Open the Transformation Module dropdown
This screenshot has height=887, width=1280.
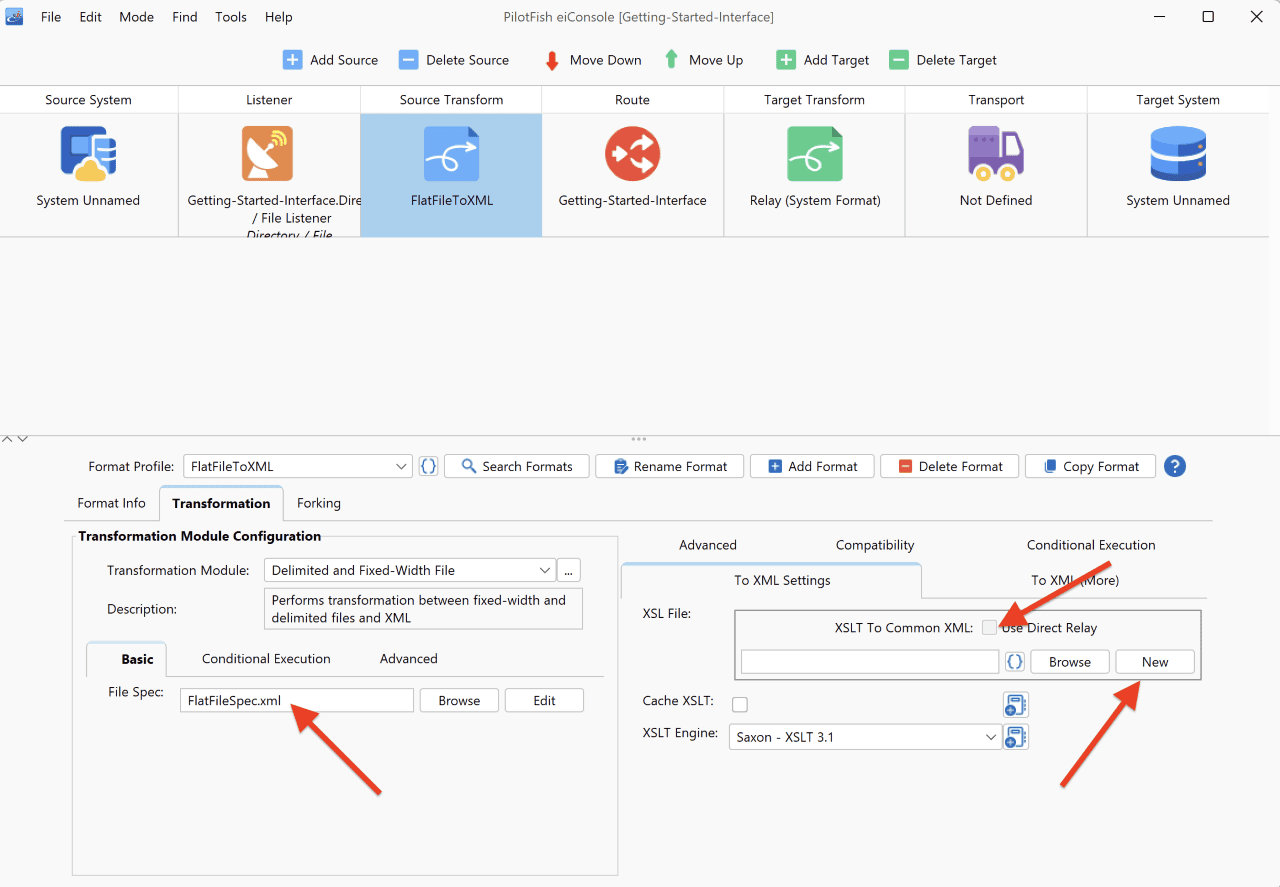pyautogui.click(x=410, y=570)
